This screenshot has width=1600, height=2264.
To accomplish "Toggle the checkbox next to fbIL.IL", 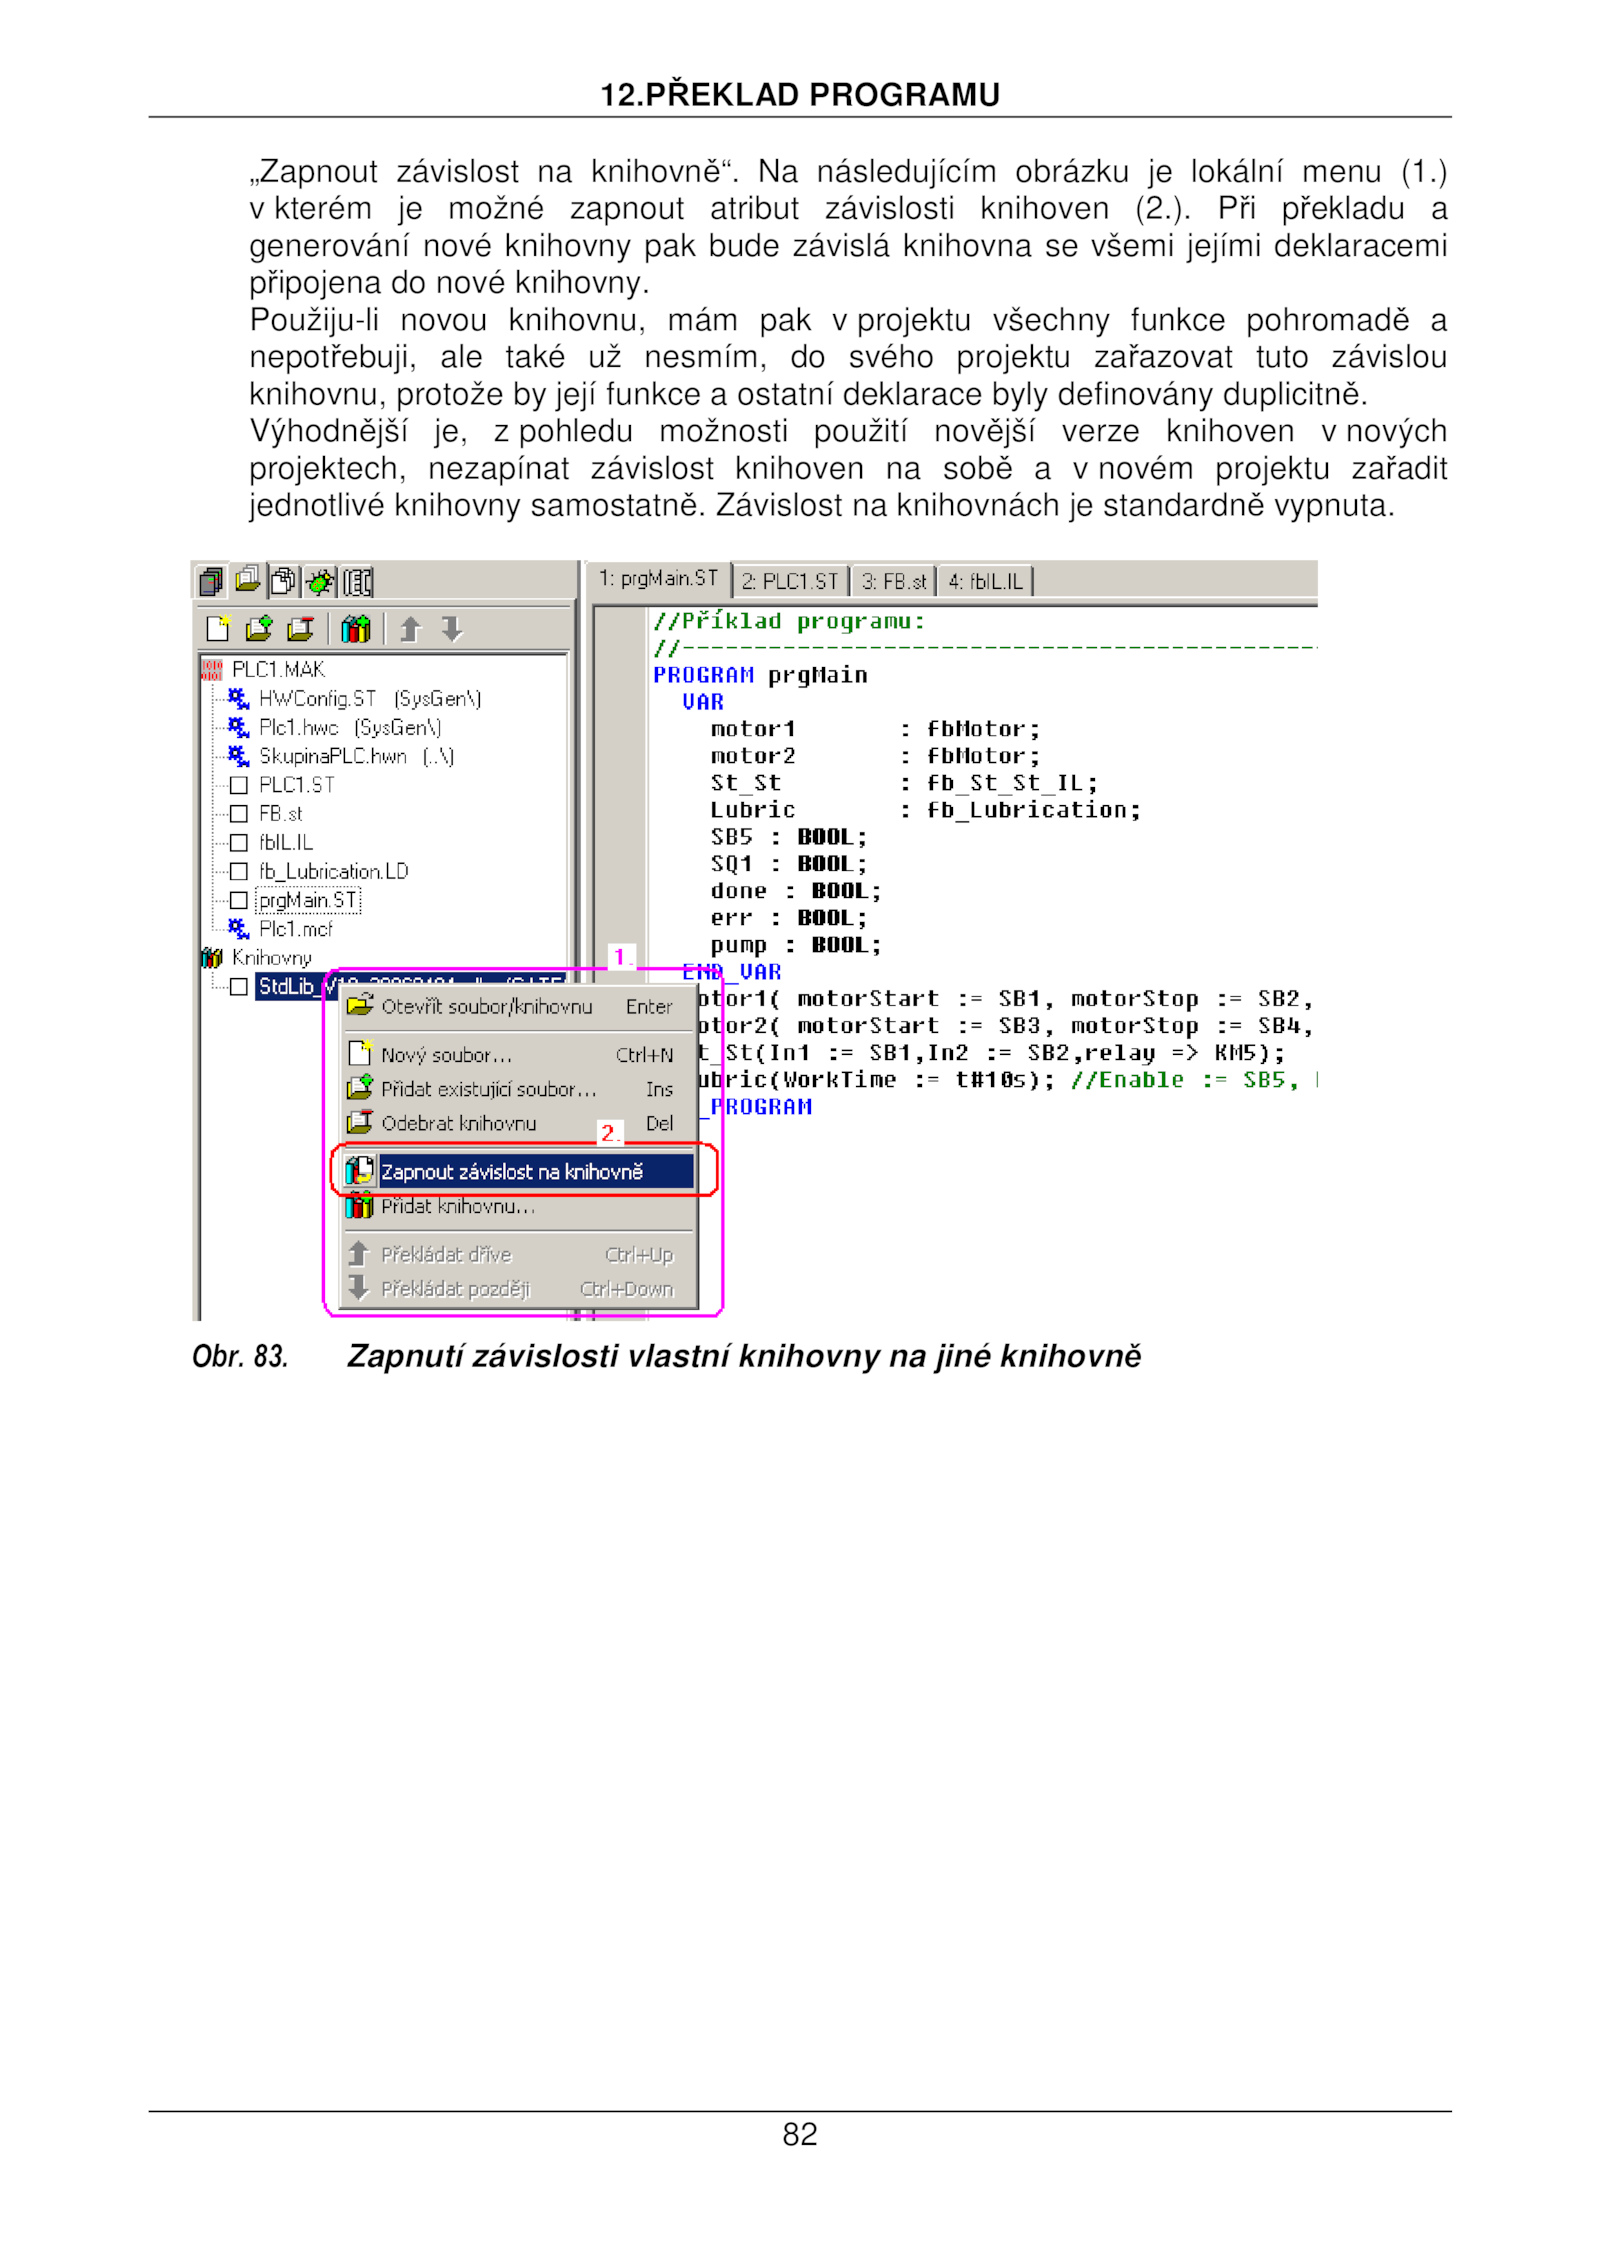I will coord(238,843).
